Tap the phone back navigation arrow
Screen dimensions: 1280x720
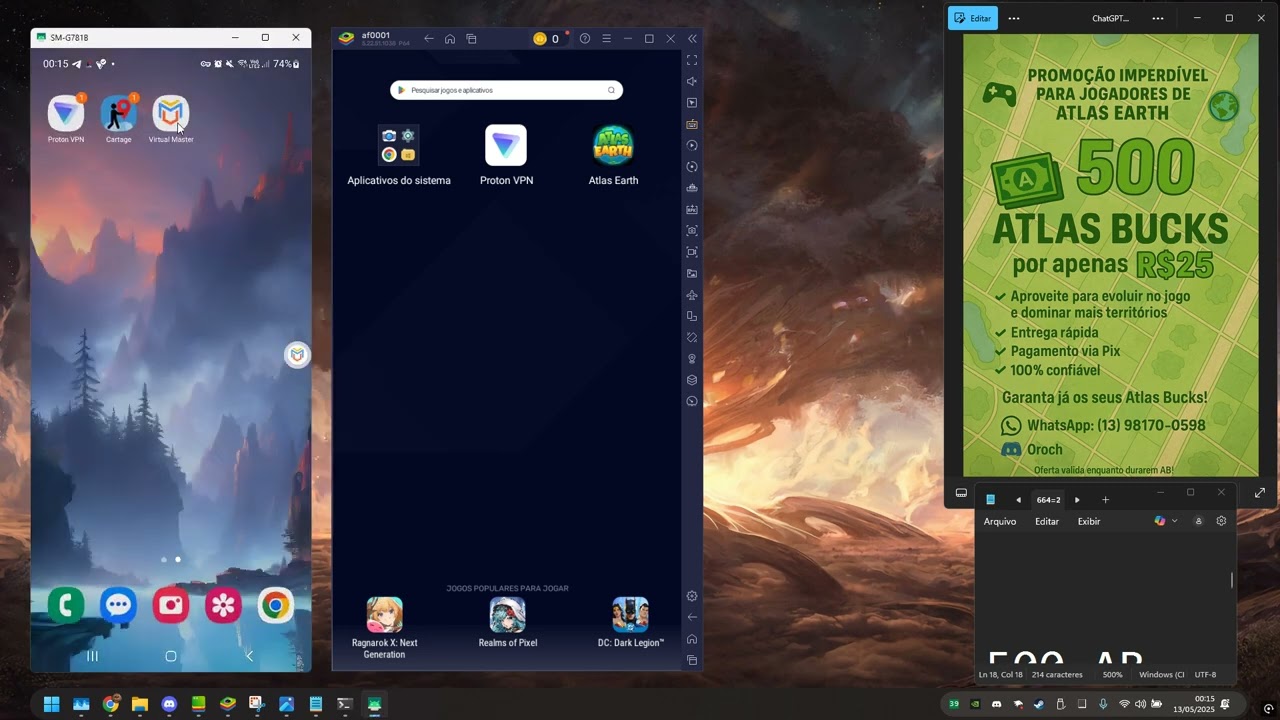[249, 656]
